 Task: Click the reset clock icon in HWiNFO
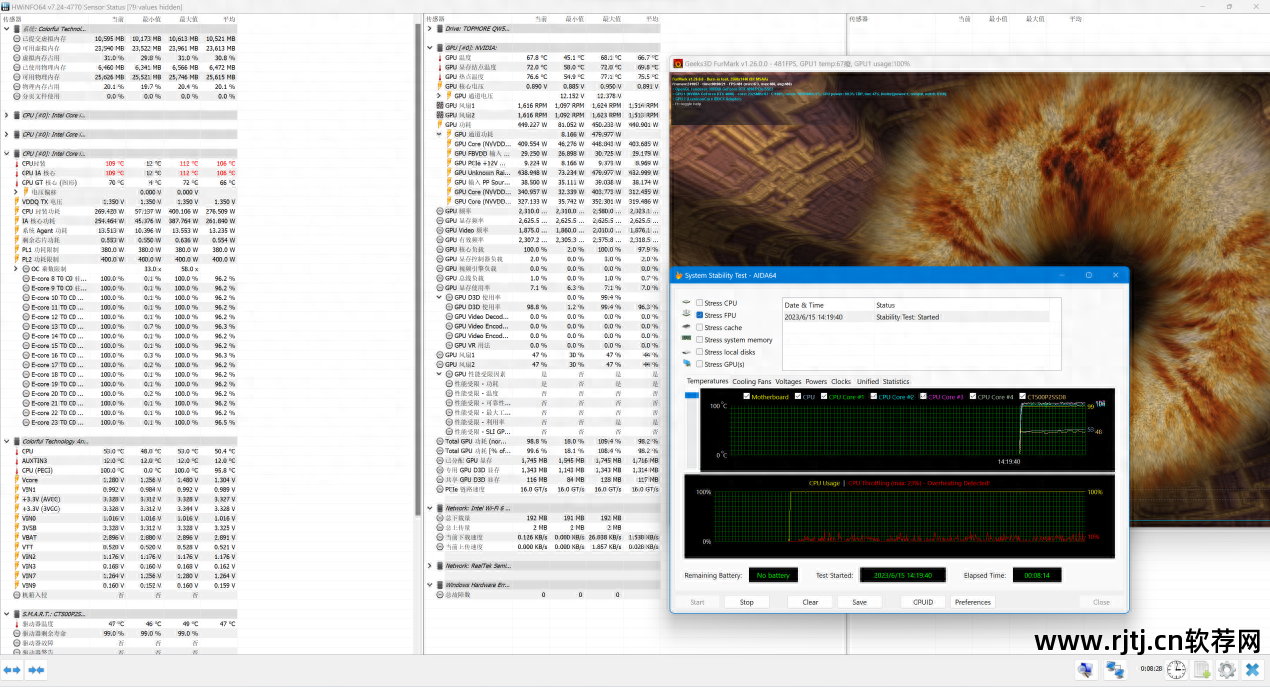point(1177,669)
